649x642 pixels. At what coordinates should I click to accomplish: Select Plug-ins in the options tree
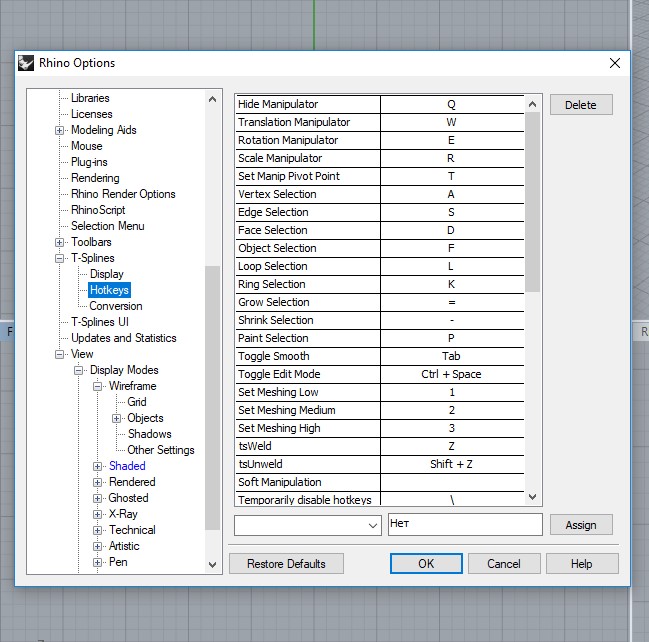[x=89, y=162]
